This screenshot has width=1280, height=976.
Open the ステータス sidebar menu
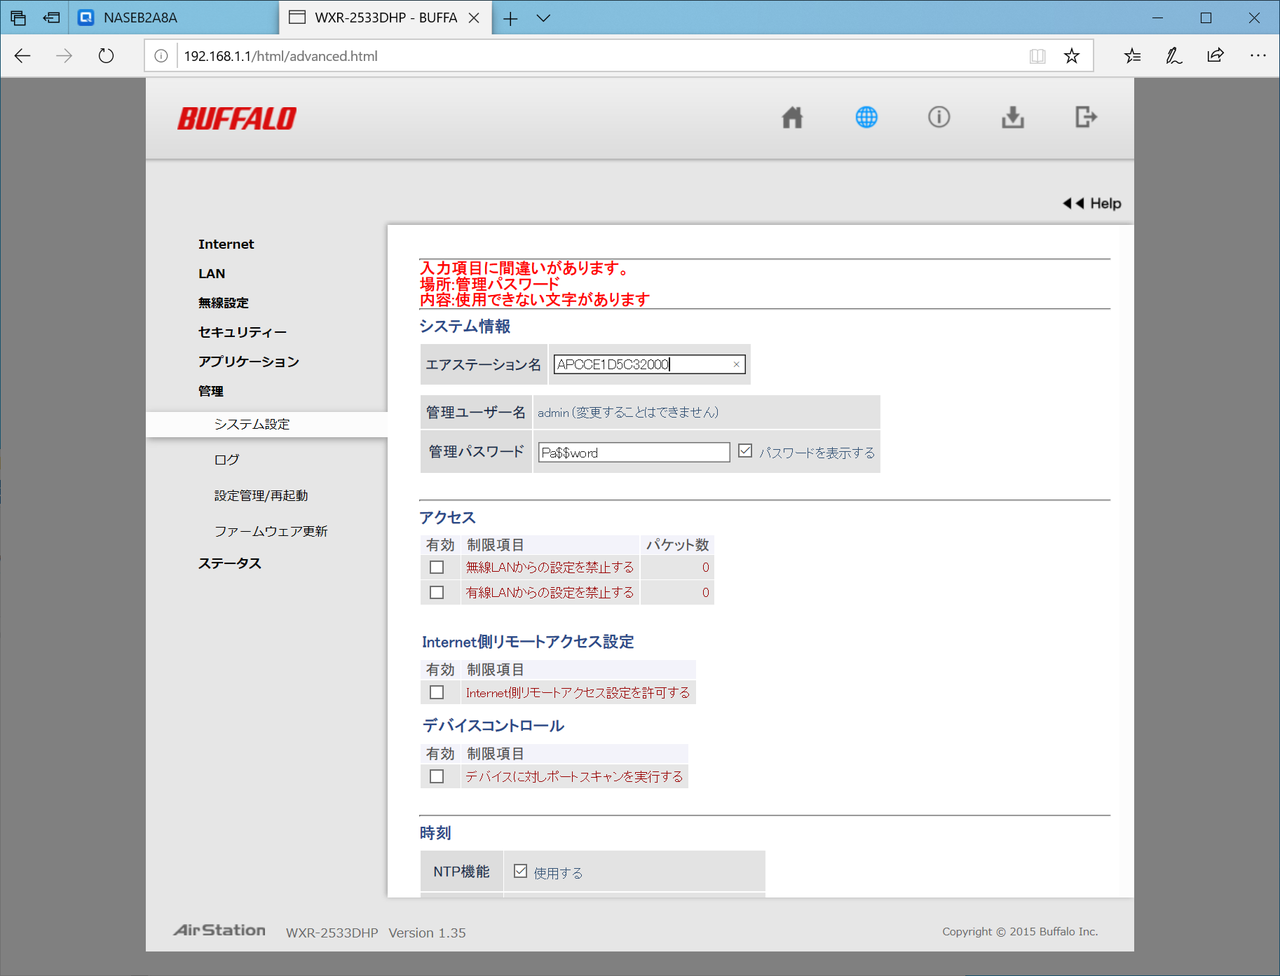coord(230,564)
